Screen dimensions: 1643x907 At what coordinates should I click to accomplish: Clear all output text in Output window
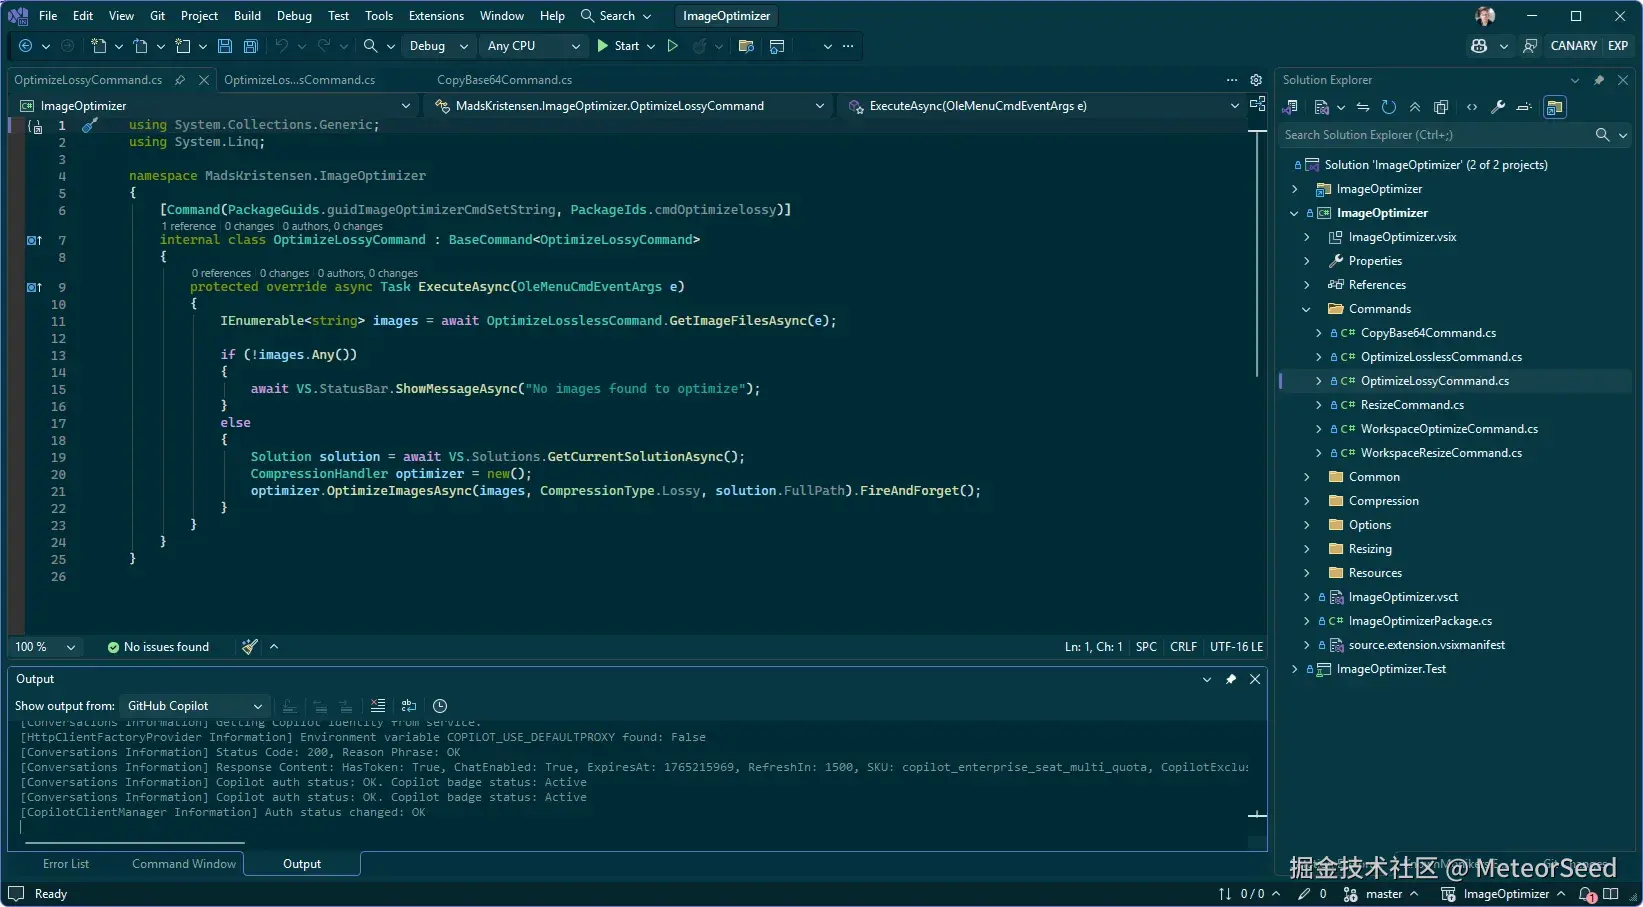[378, 706]
